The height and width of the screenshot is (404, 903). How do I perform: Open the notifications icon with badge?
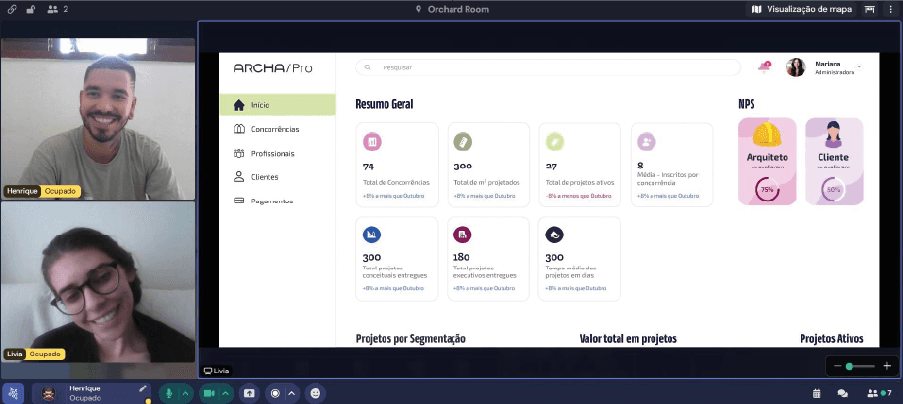[764, 67]
